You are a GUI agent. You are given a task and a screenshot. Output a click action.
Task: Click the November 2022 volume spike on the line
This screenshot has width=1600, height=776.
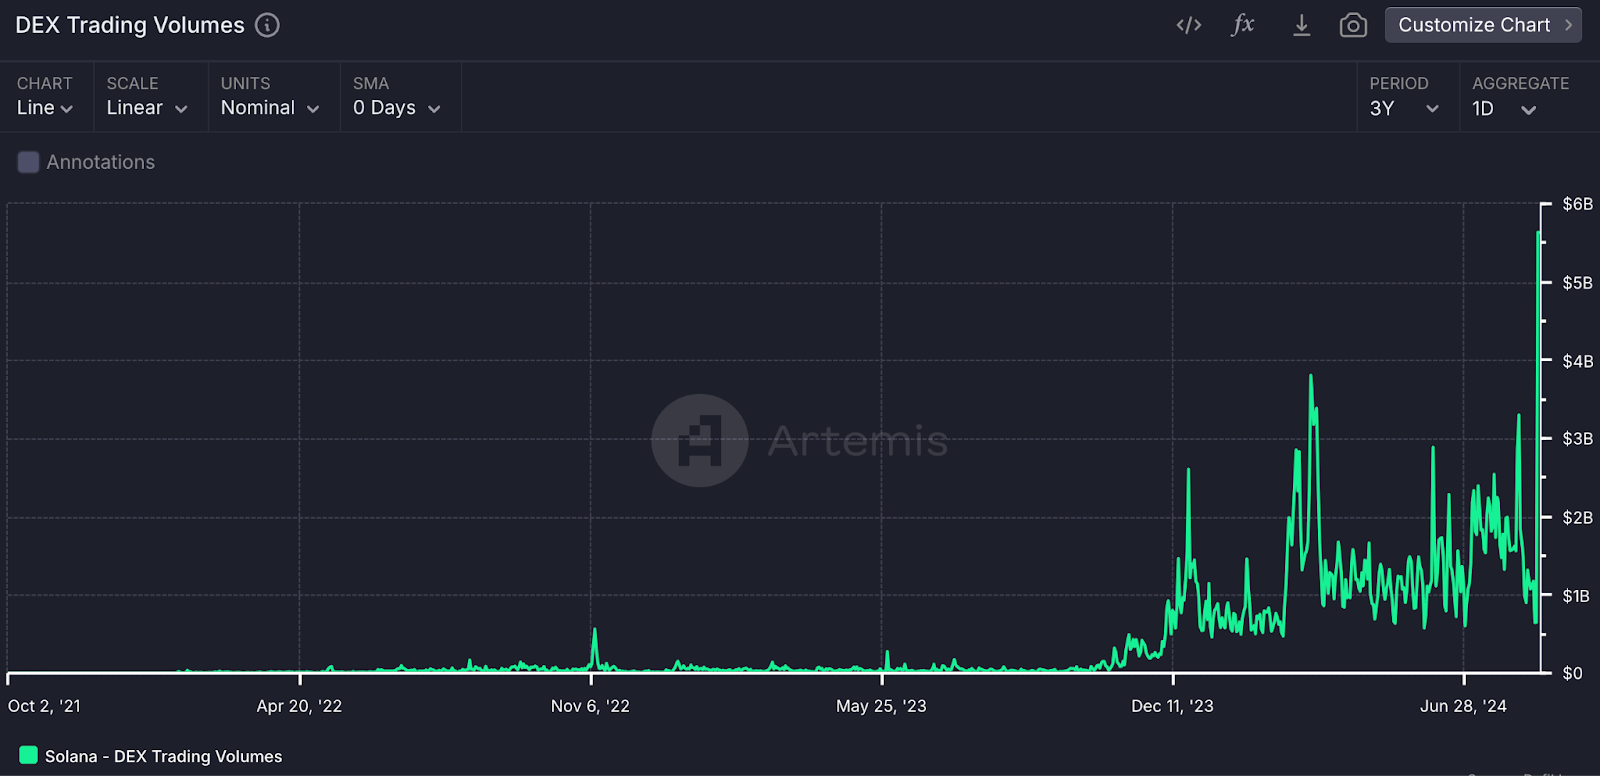tap(595, 631)
